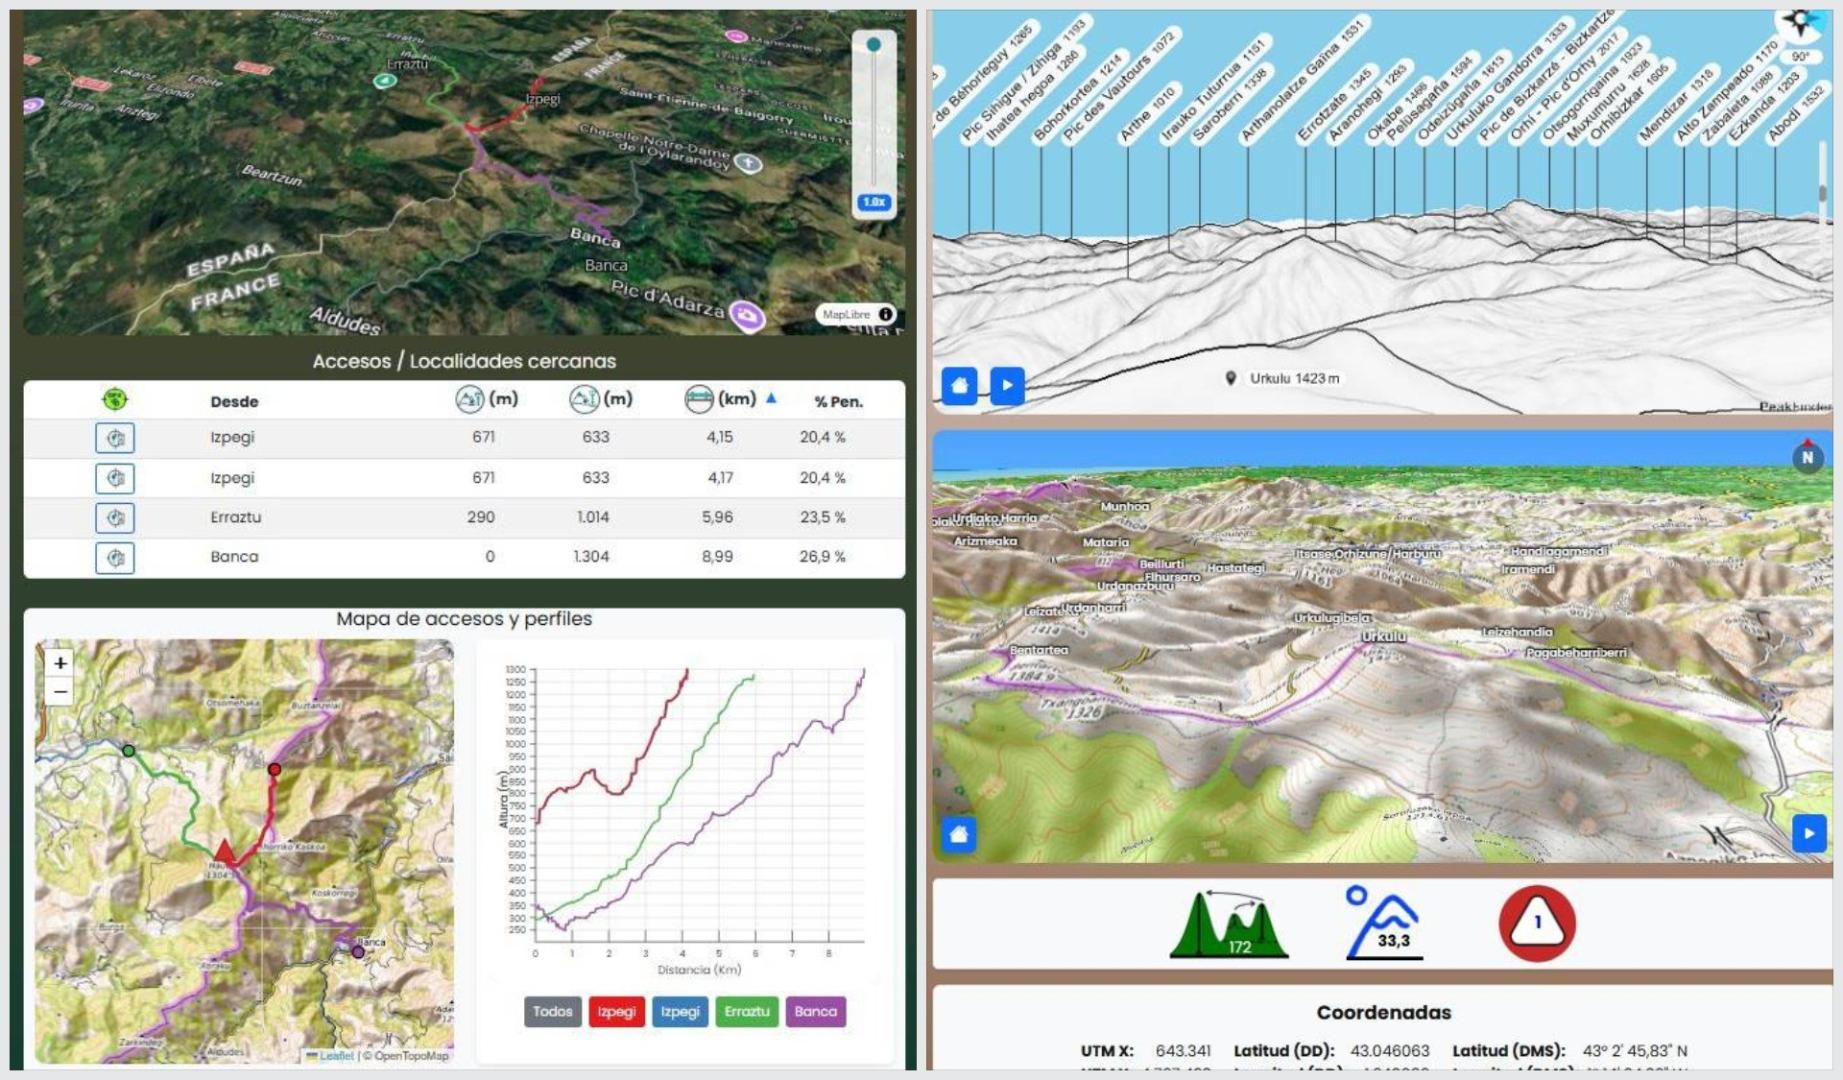Adjust the terrain exaggeration slider handle
This screenshot has width=1843, height=1080.
(x=874, y=44)
